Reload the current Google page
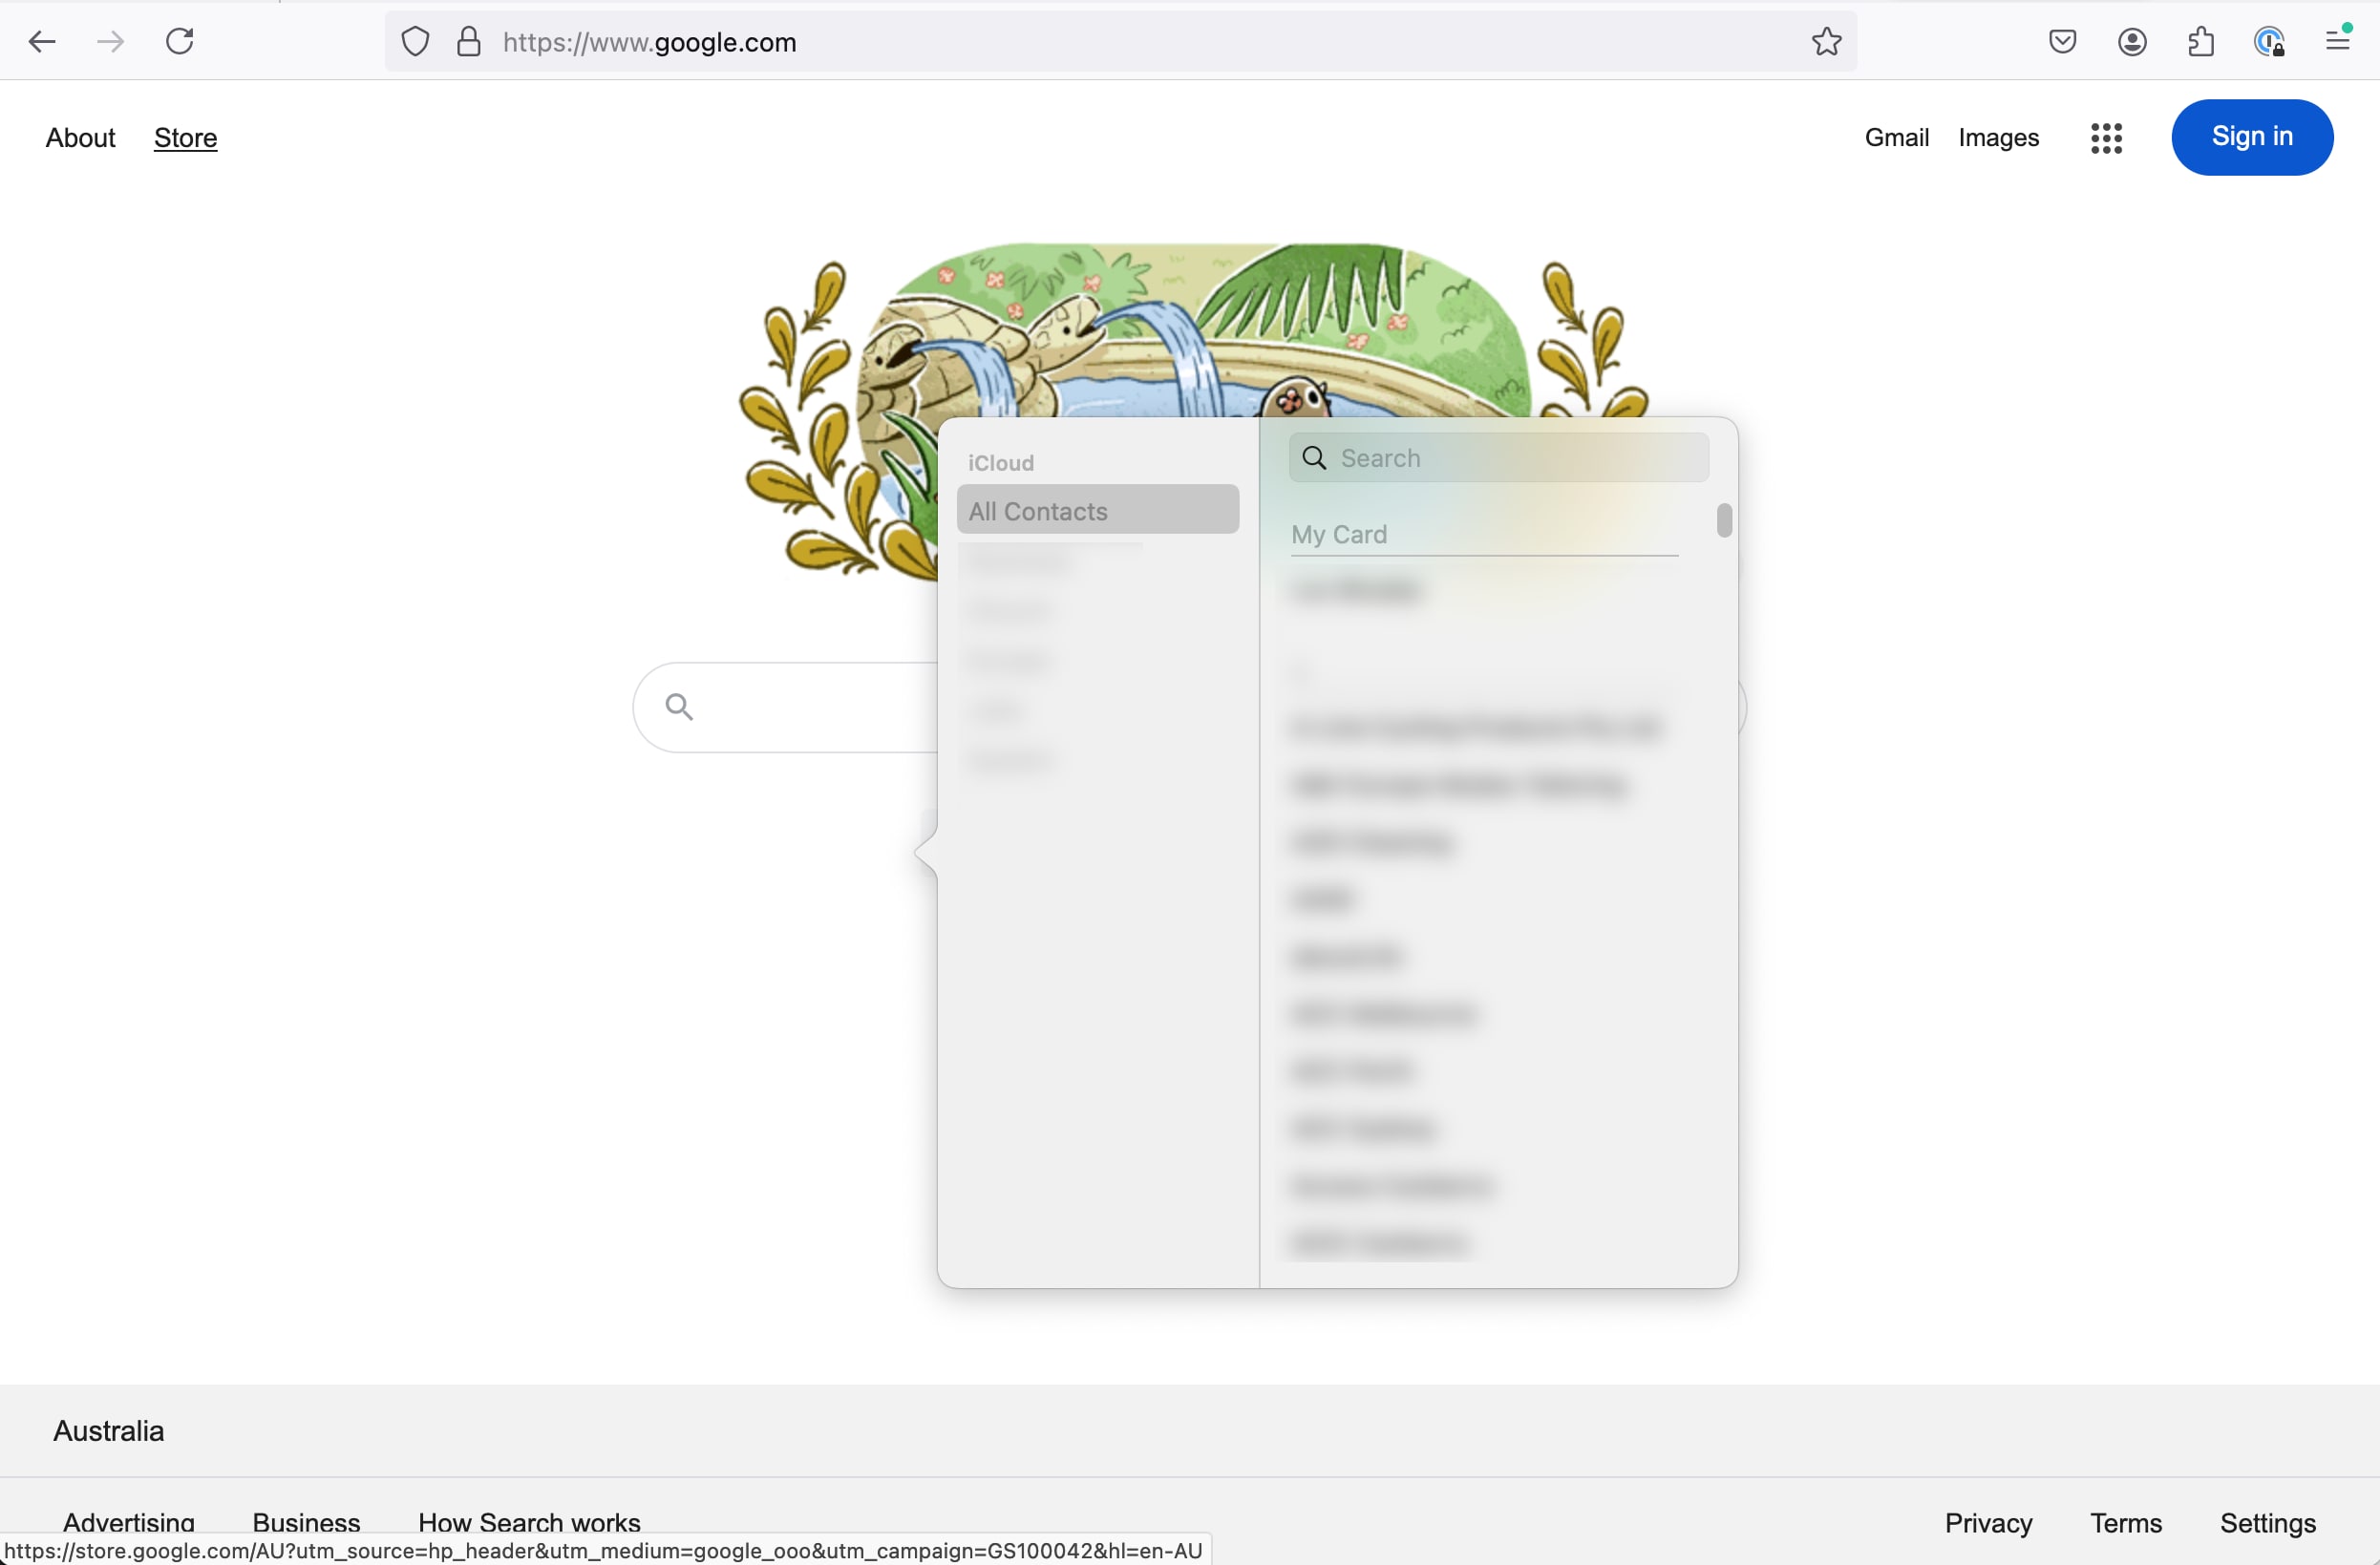The width and height of the screenshot is (2380, 1565). 180,42
